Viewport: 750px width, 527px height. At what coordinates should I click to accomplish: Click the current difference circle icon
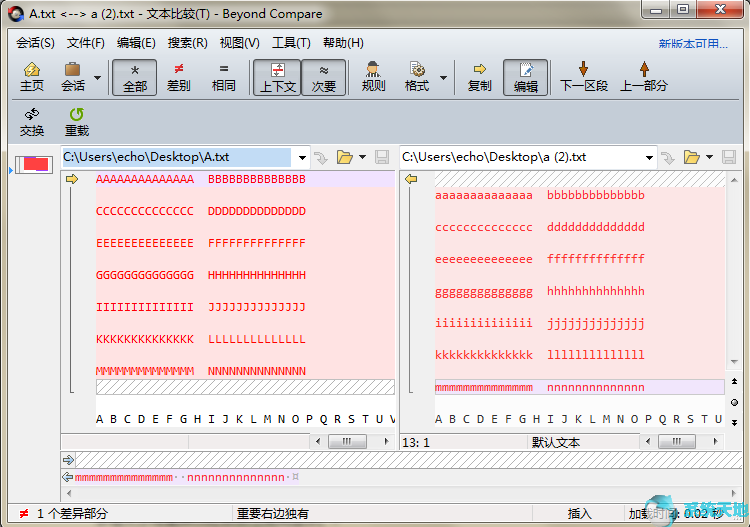[734, 402]
